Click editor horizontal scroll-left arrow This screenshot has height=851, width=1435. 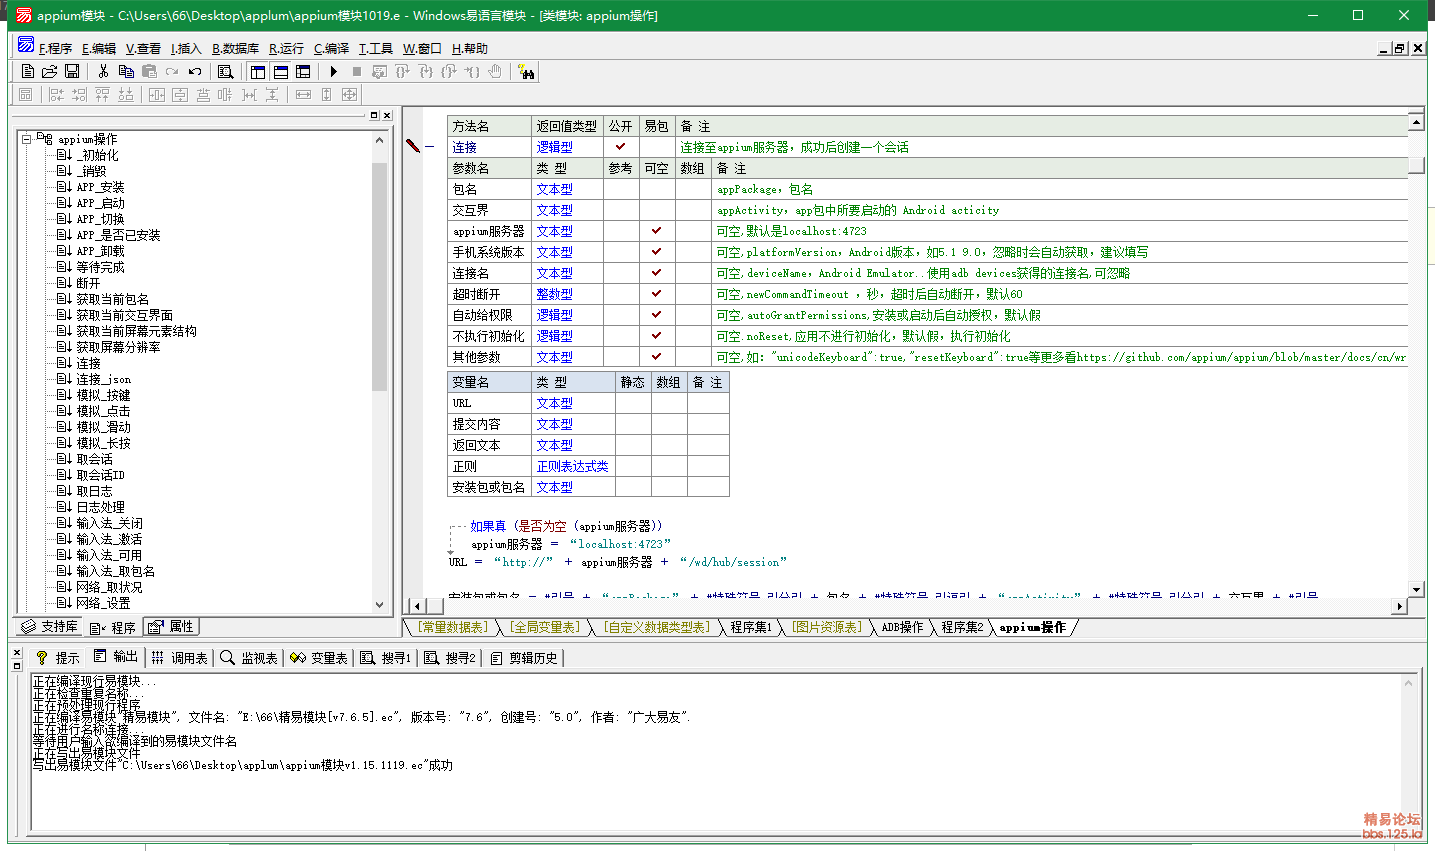pyautogui.click(x=416, y=606)
